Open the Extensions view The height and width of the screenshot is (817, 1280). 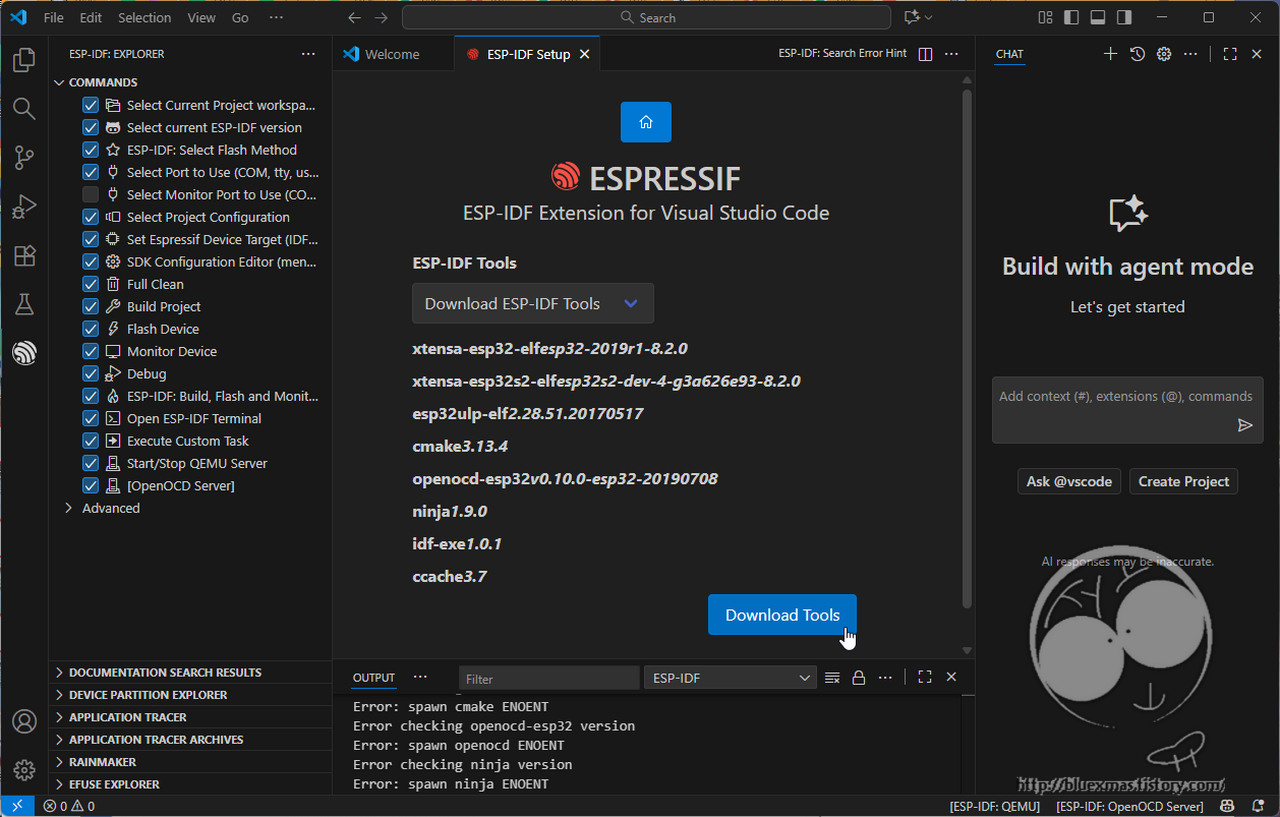[24, 256]
